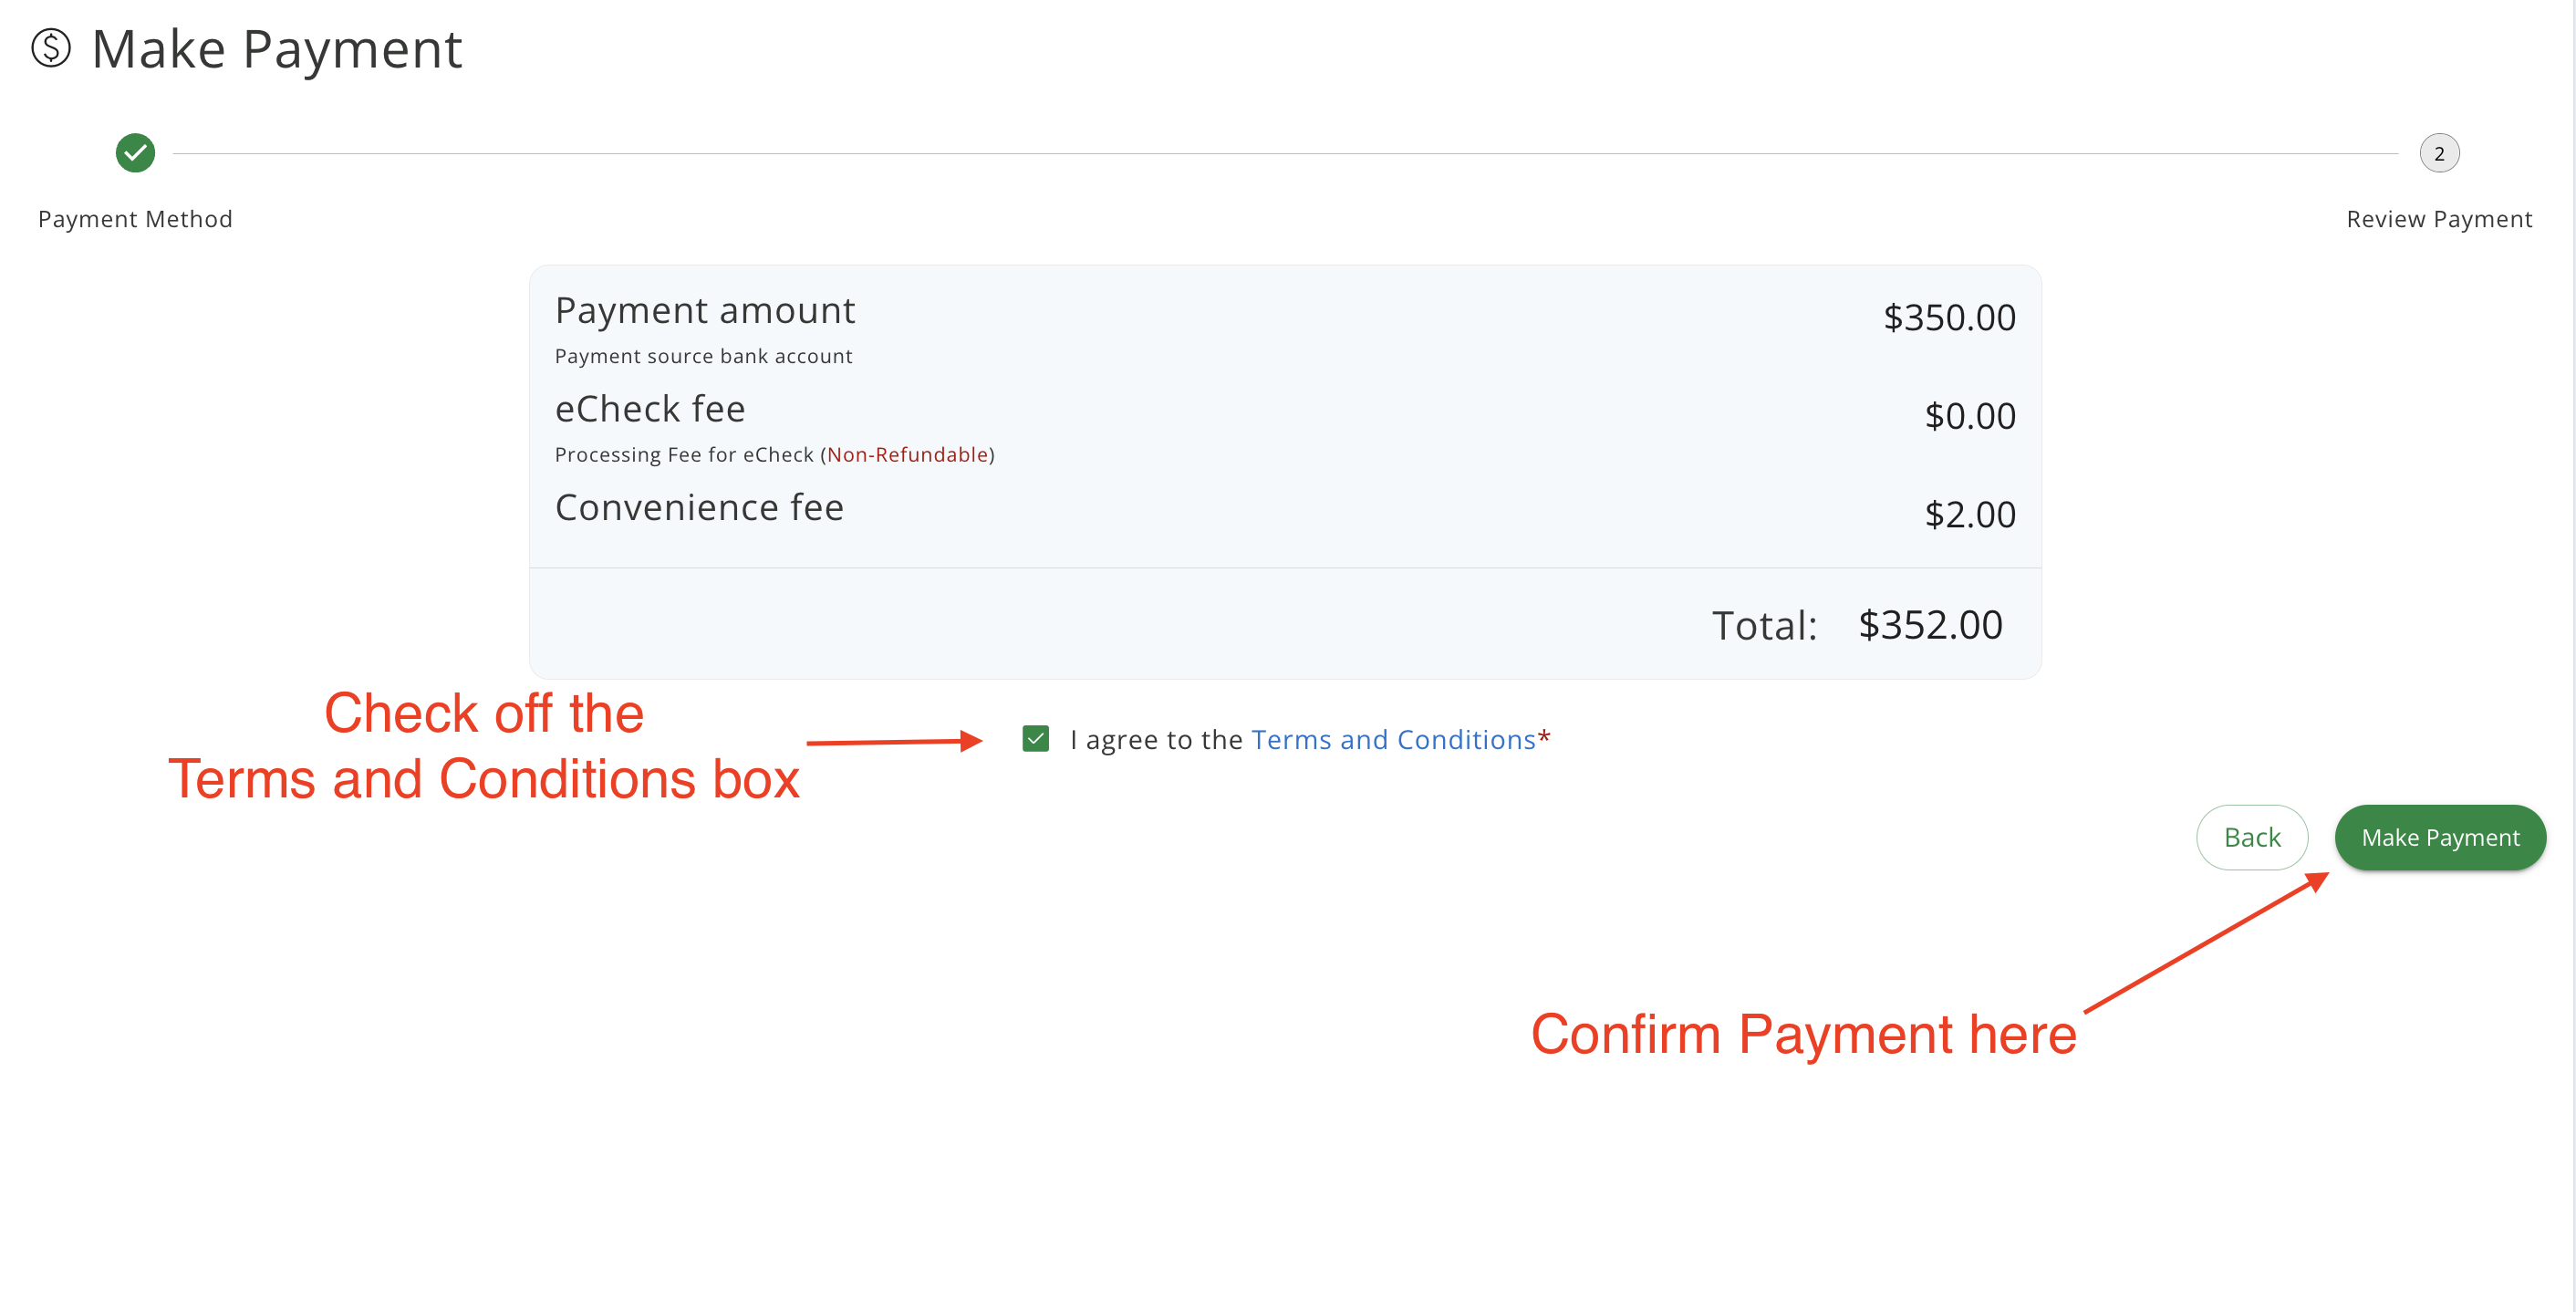Click the stepper progress line between steps
This screenshot has width=2576, height=1312.
click(1285, 154)
